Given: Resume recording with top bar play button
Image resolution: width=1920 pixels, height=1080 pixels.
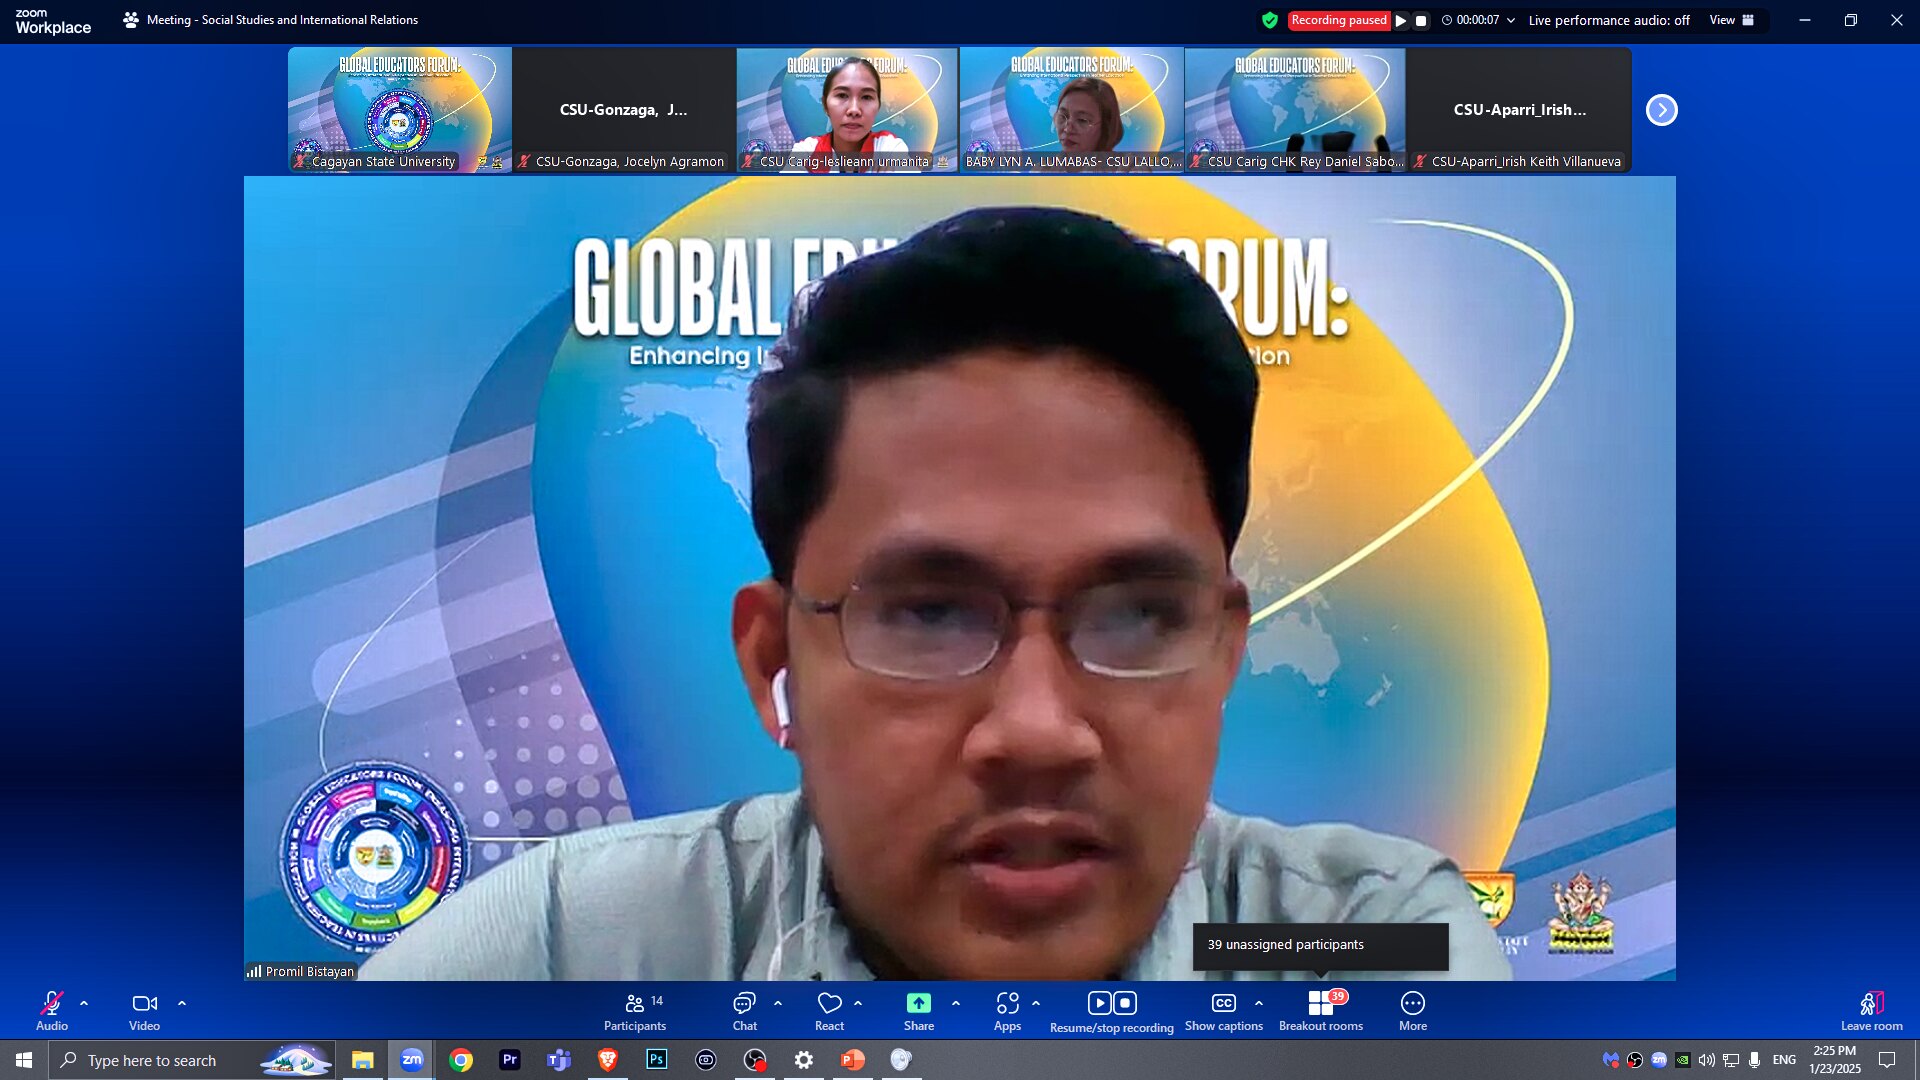Looking at the screenshot, I should 1401,20.
